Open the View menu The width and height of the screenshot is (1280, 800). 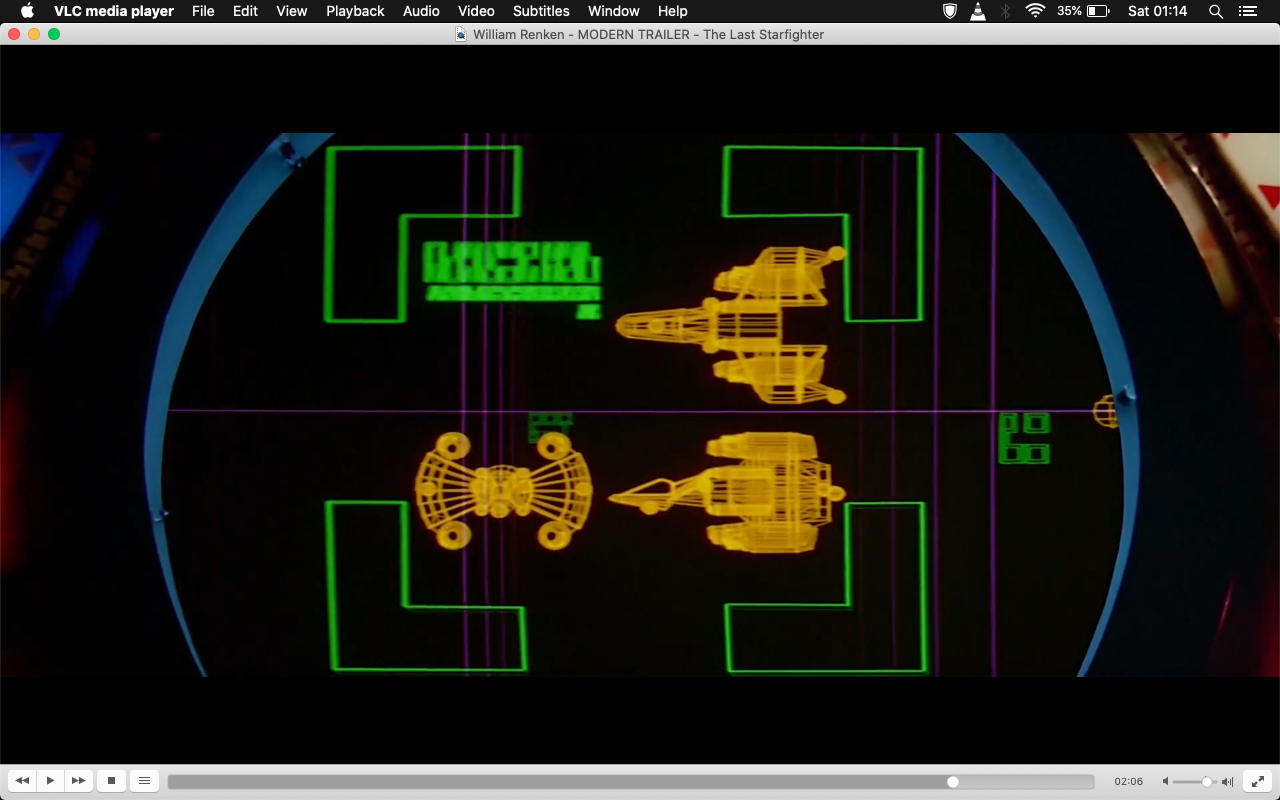292,11
